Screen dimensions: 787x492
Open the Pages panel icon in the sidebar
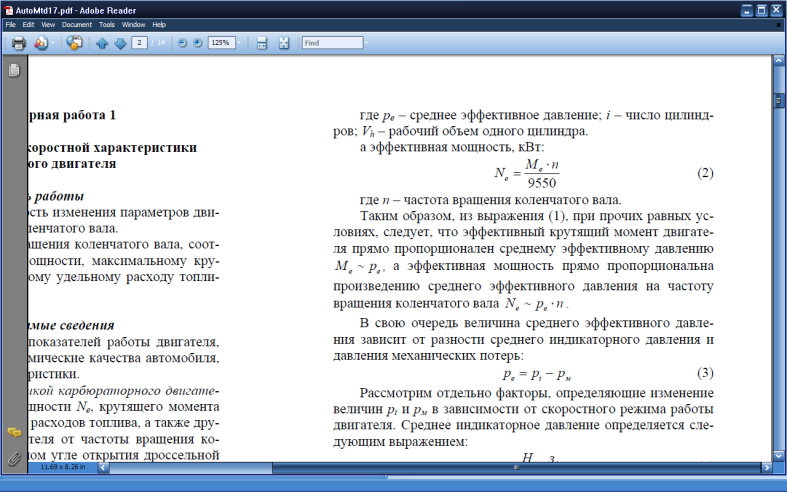pyautogui.click(x=14, y=70)
